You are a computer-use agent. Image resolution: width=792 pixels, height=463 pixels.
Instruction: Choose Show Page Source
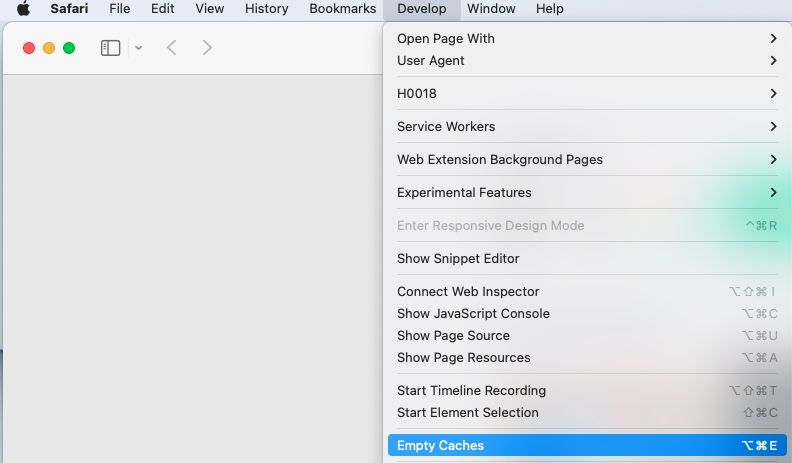click(x=587, y=335)
